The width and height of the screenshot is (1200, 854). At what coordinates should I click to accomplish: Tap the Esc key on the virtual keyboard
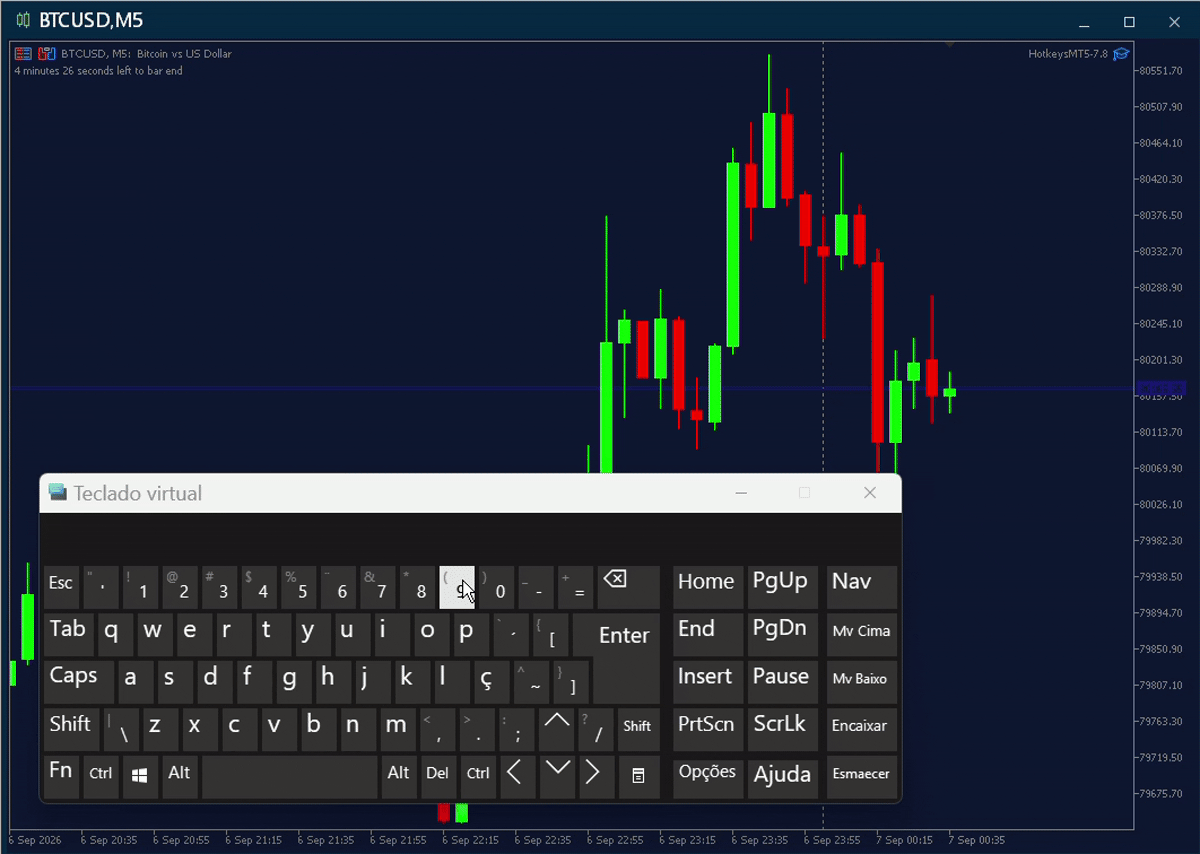click(62, 587)
